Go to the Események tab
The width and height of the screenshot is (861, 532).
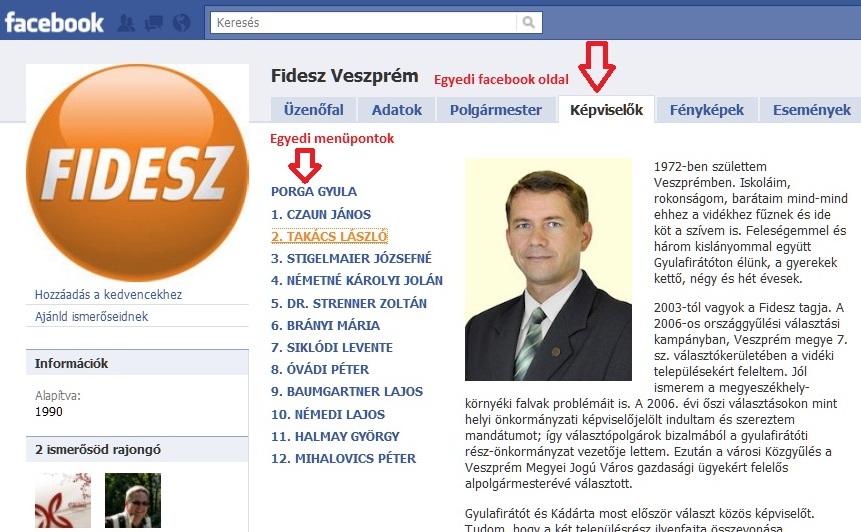(811, 110)
